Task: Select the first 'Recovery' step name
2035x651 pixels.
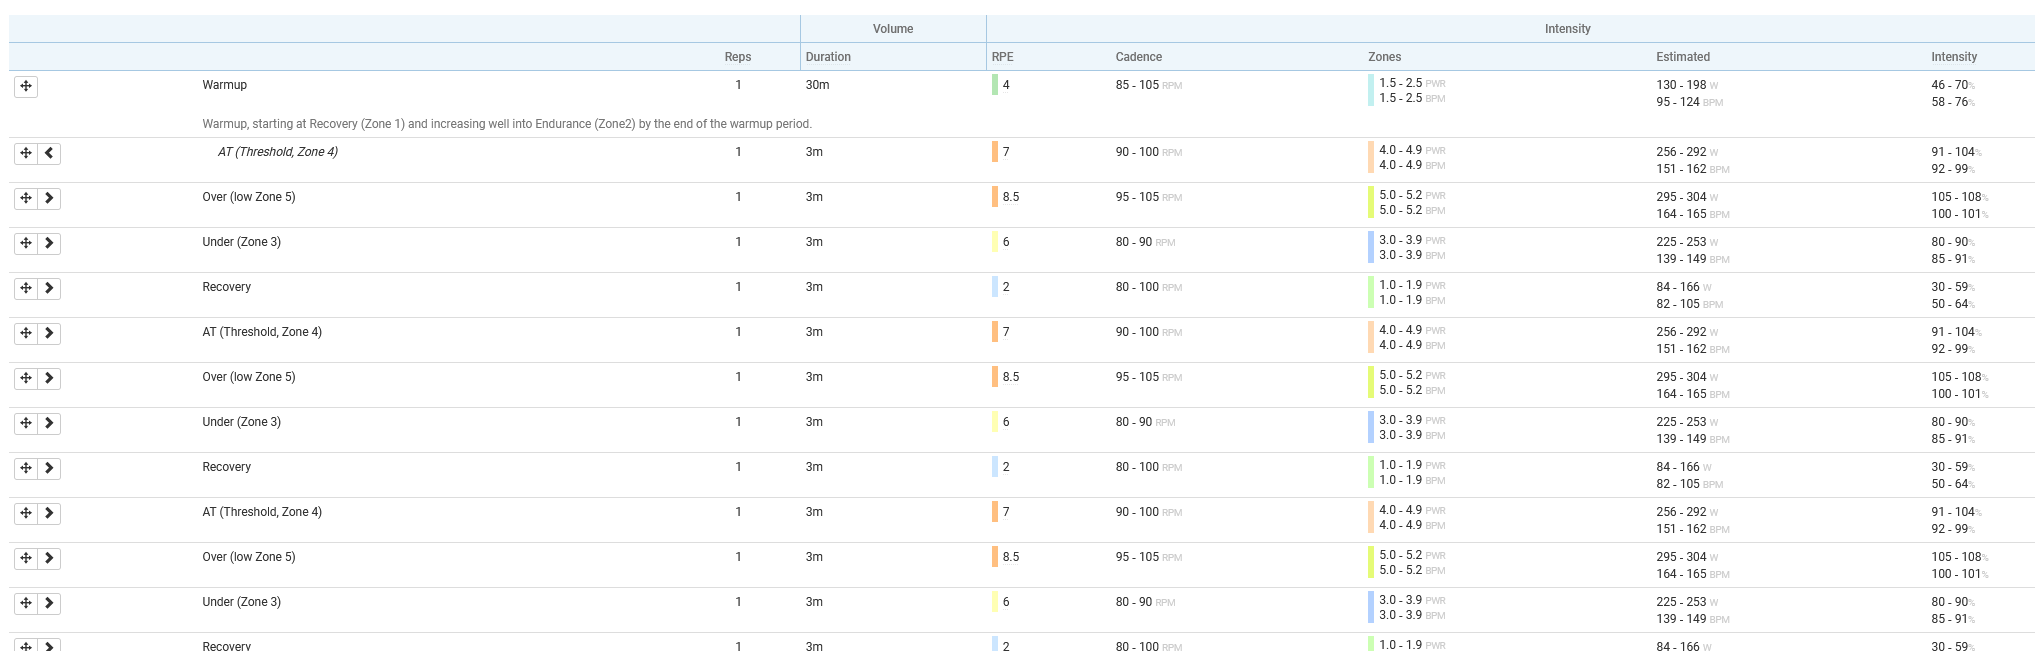Action: pos(226,287)
